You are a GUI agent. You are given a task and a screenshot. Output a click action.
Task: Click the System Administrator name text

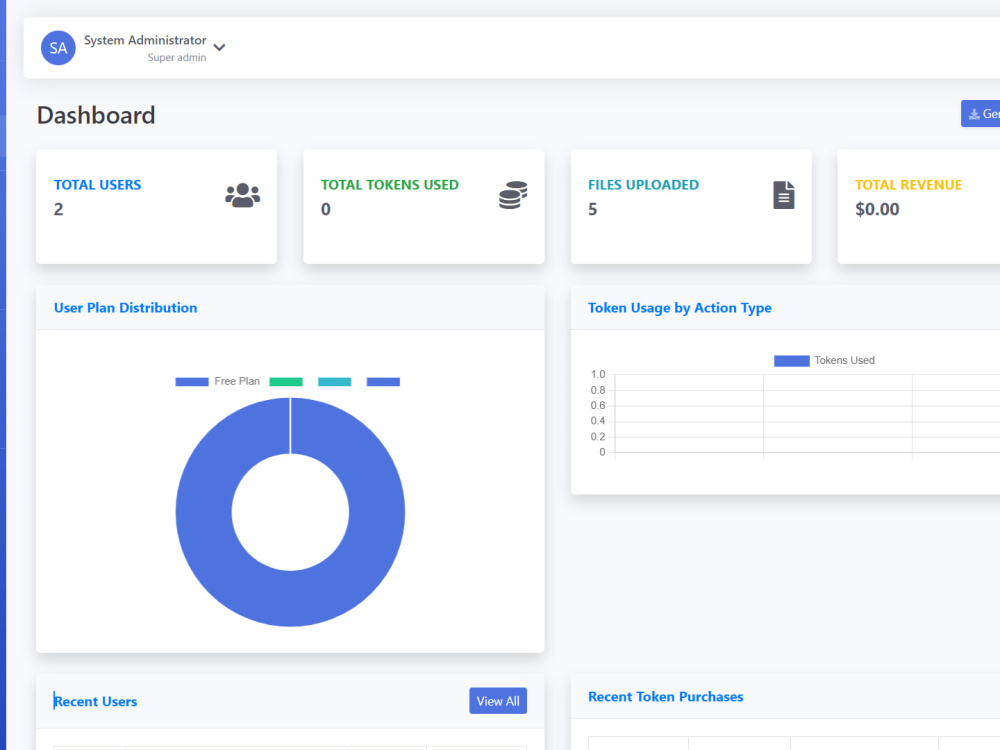[145, 40]
